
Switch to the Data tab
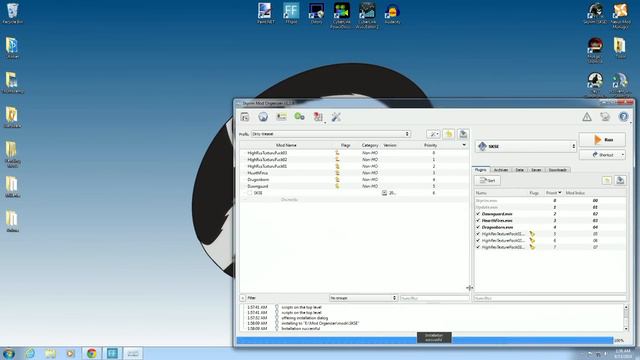click(x=520, y=170)
